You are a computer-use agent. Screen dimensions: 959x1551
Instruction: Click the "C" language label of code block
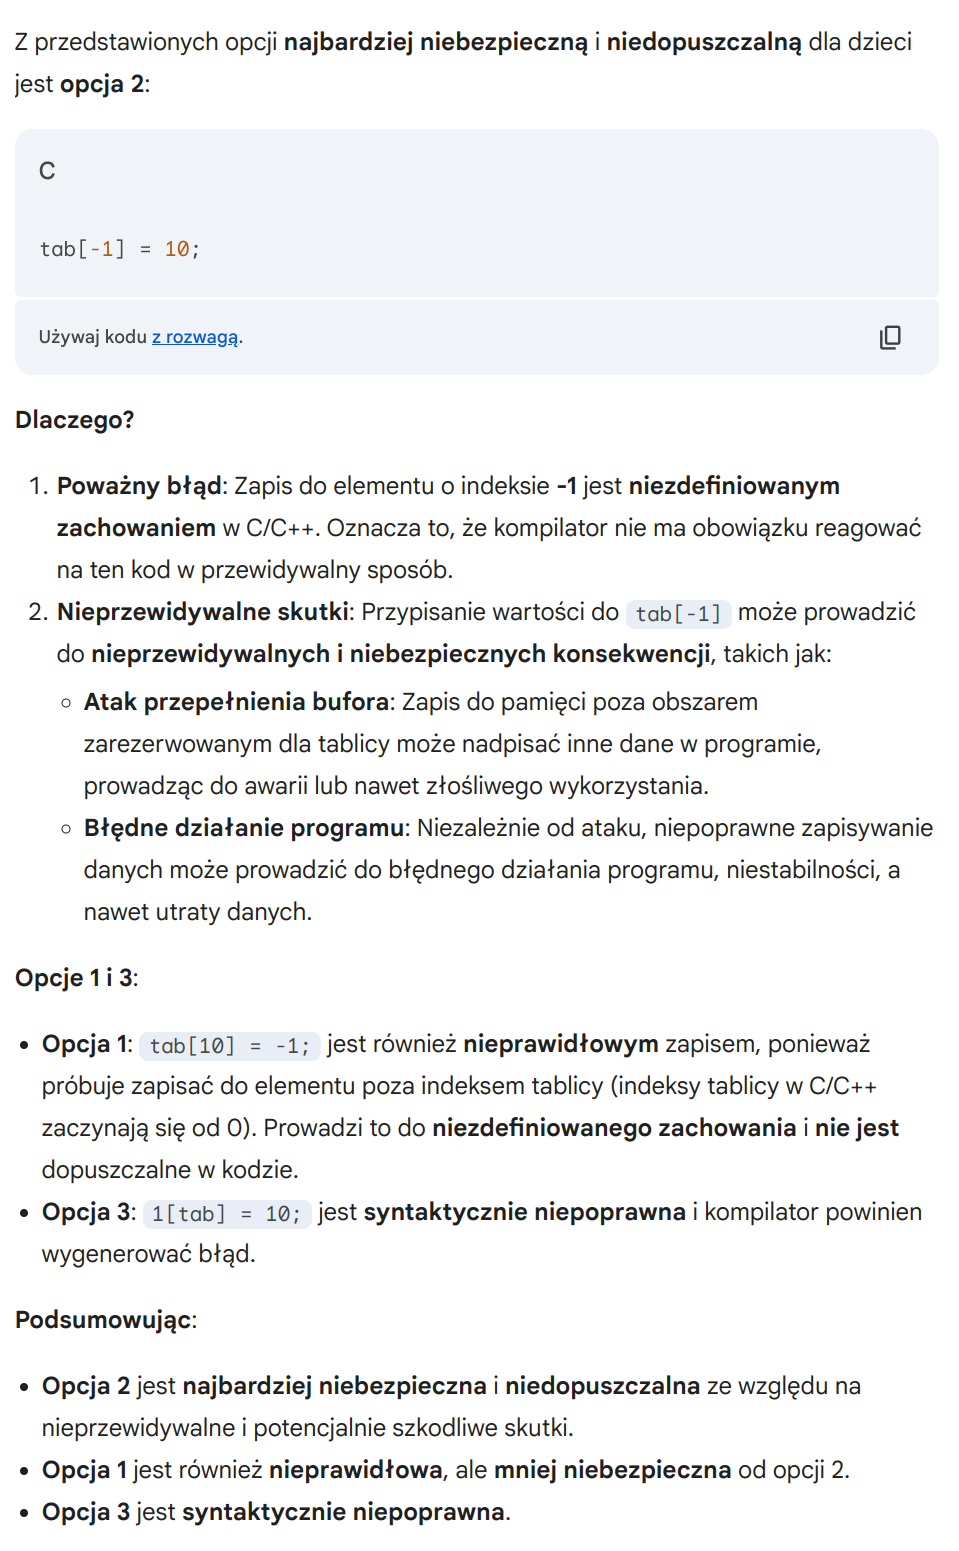(47, 171)
